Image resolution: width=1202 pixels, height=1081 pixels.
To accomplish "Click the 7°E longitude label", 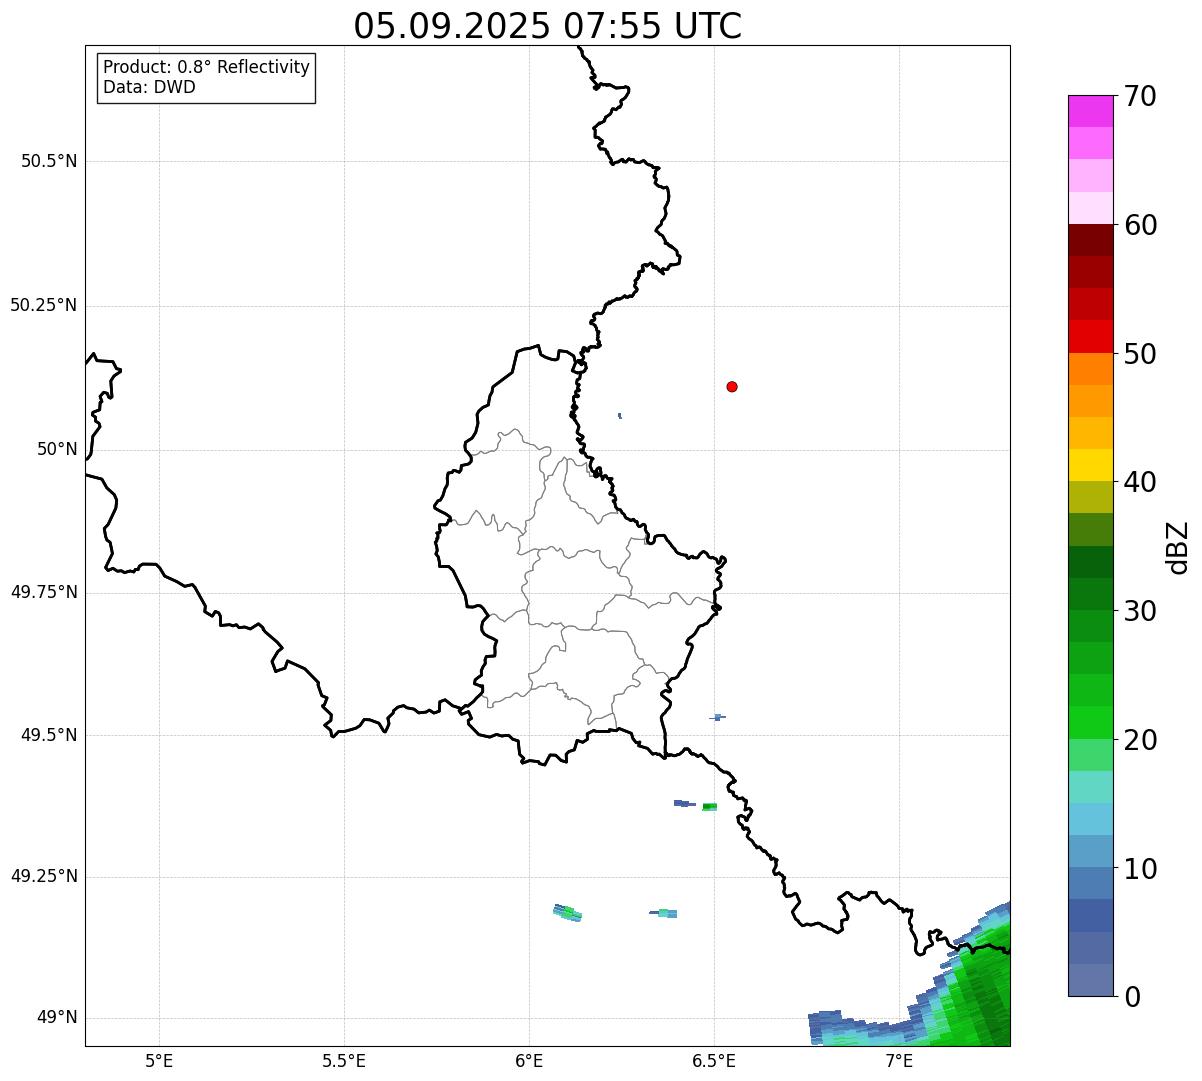I will tap(899, 1060).
